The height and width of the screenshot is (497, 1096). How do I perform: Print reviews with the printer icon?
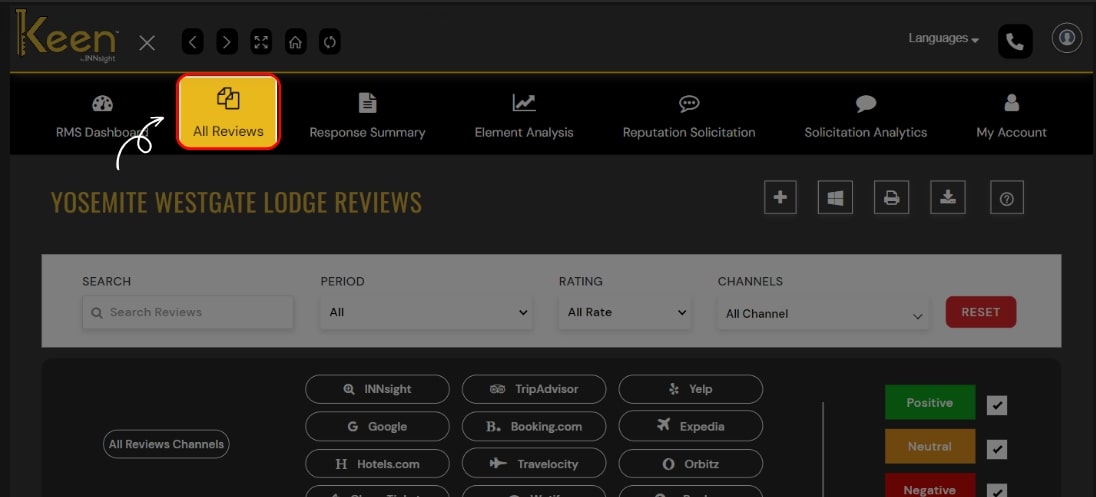[x=891, y=198]
